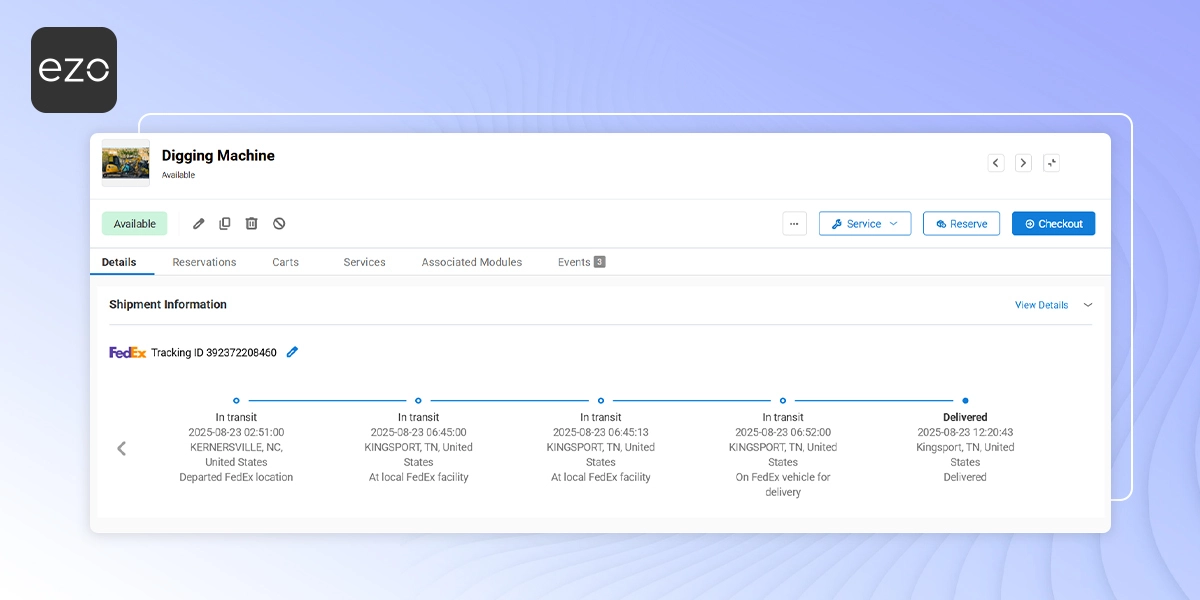Click the left chevron to scroll shipment timeline
Viewport: 1200px width, 600px height.
pos(121,448)
